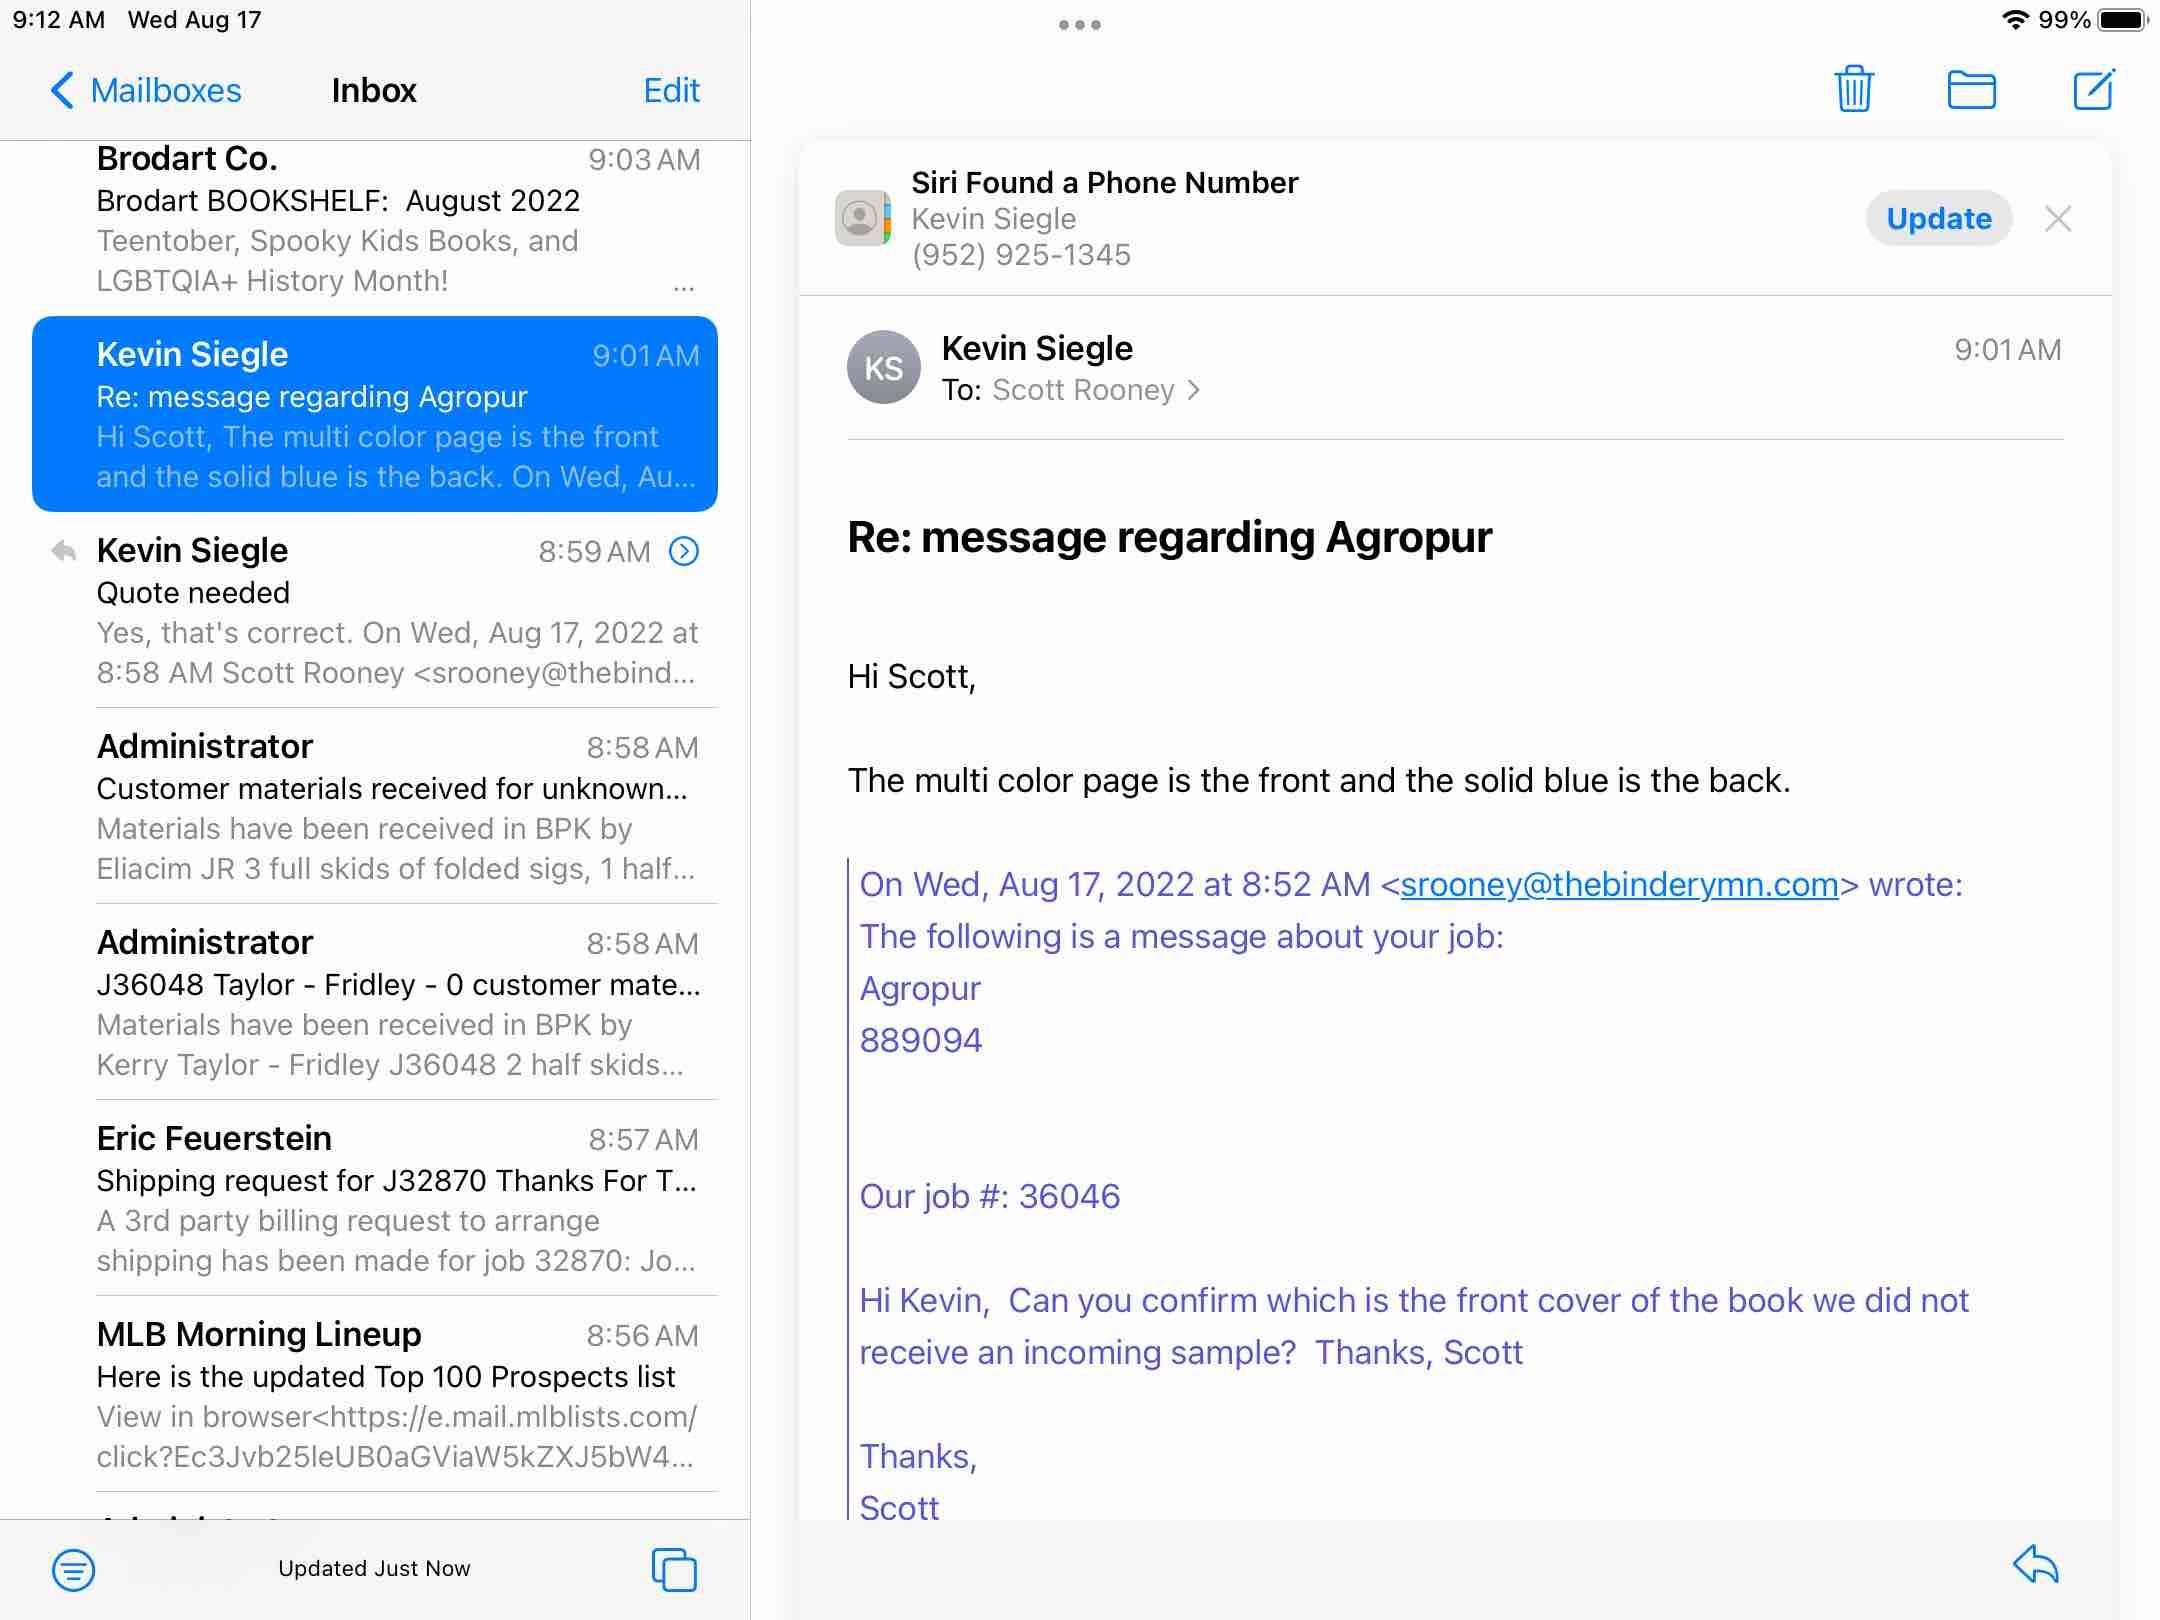Compose a new message
Screen dimensions: 2160x1620
tap(2092, 90)
